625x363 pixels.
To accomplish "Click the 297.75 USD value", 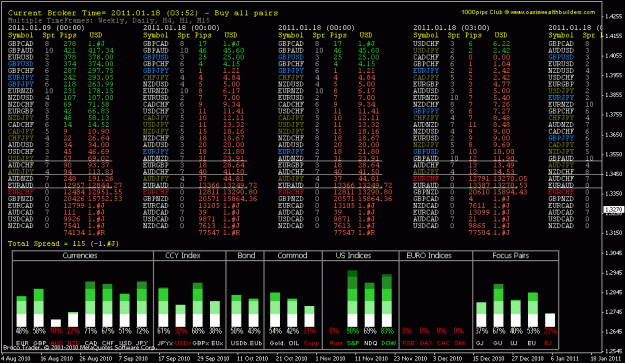I will [101, 71].
